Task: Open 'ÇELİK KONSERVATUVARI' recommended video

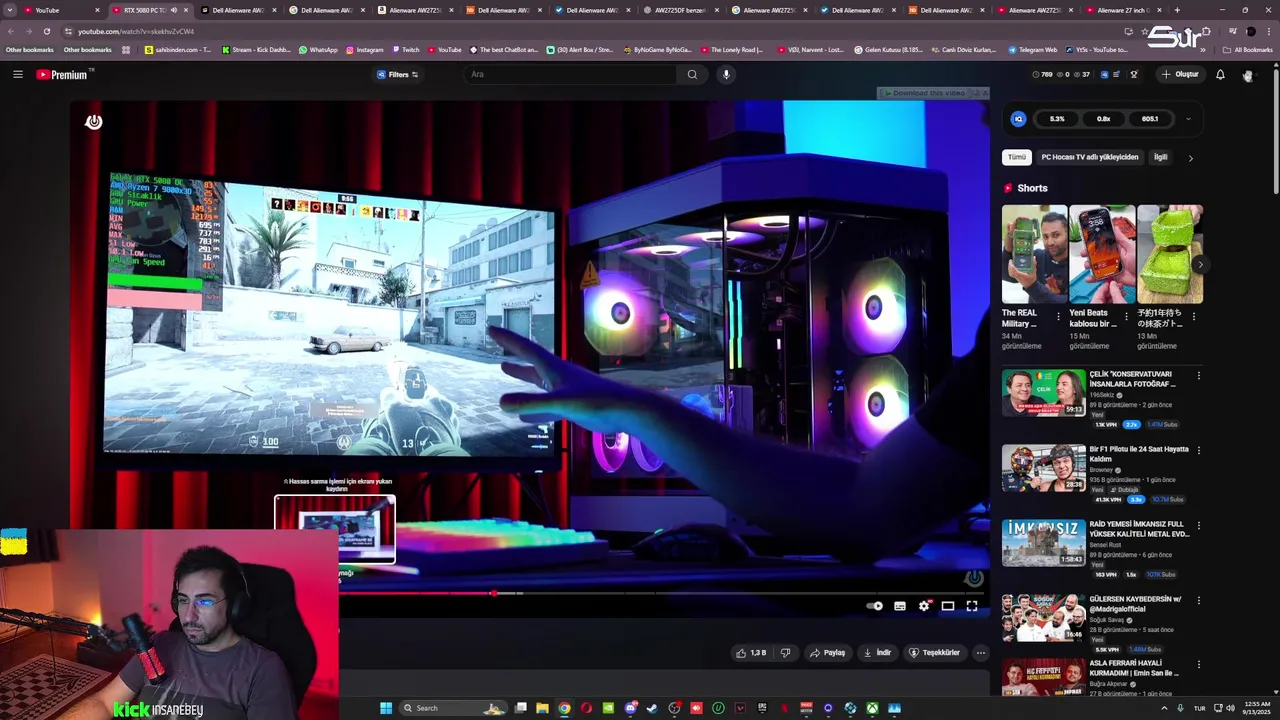Action: coord(1043,393)
